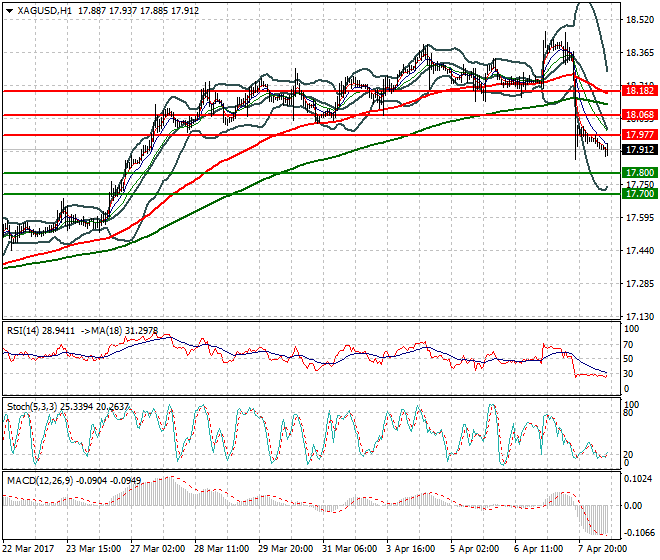Viewport: 660px width, 560px height.
Task: Select the 27 Mar 02:00 time label
Action: tap(158, 549)
